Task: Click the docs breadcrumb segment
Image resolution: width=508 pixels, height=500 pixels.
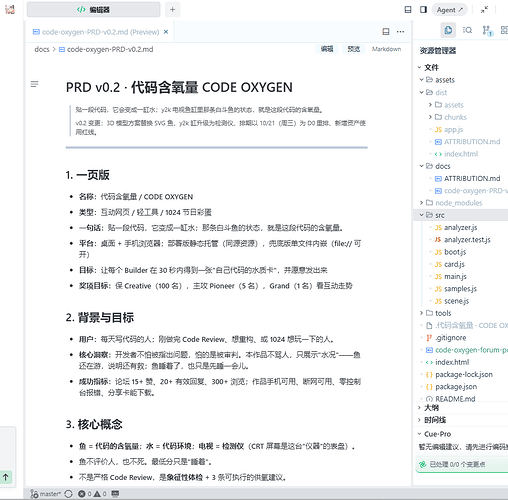Action: (x=42, y=49)
